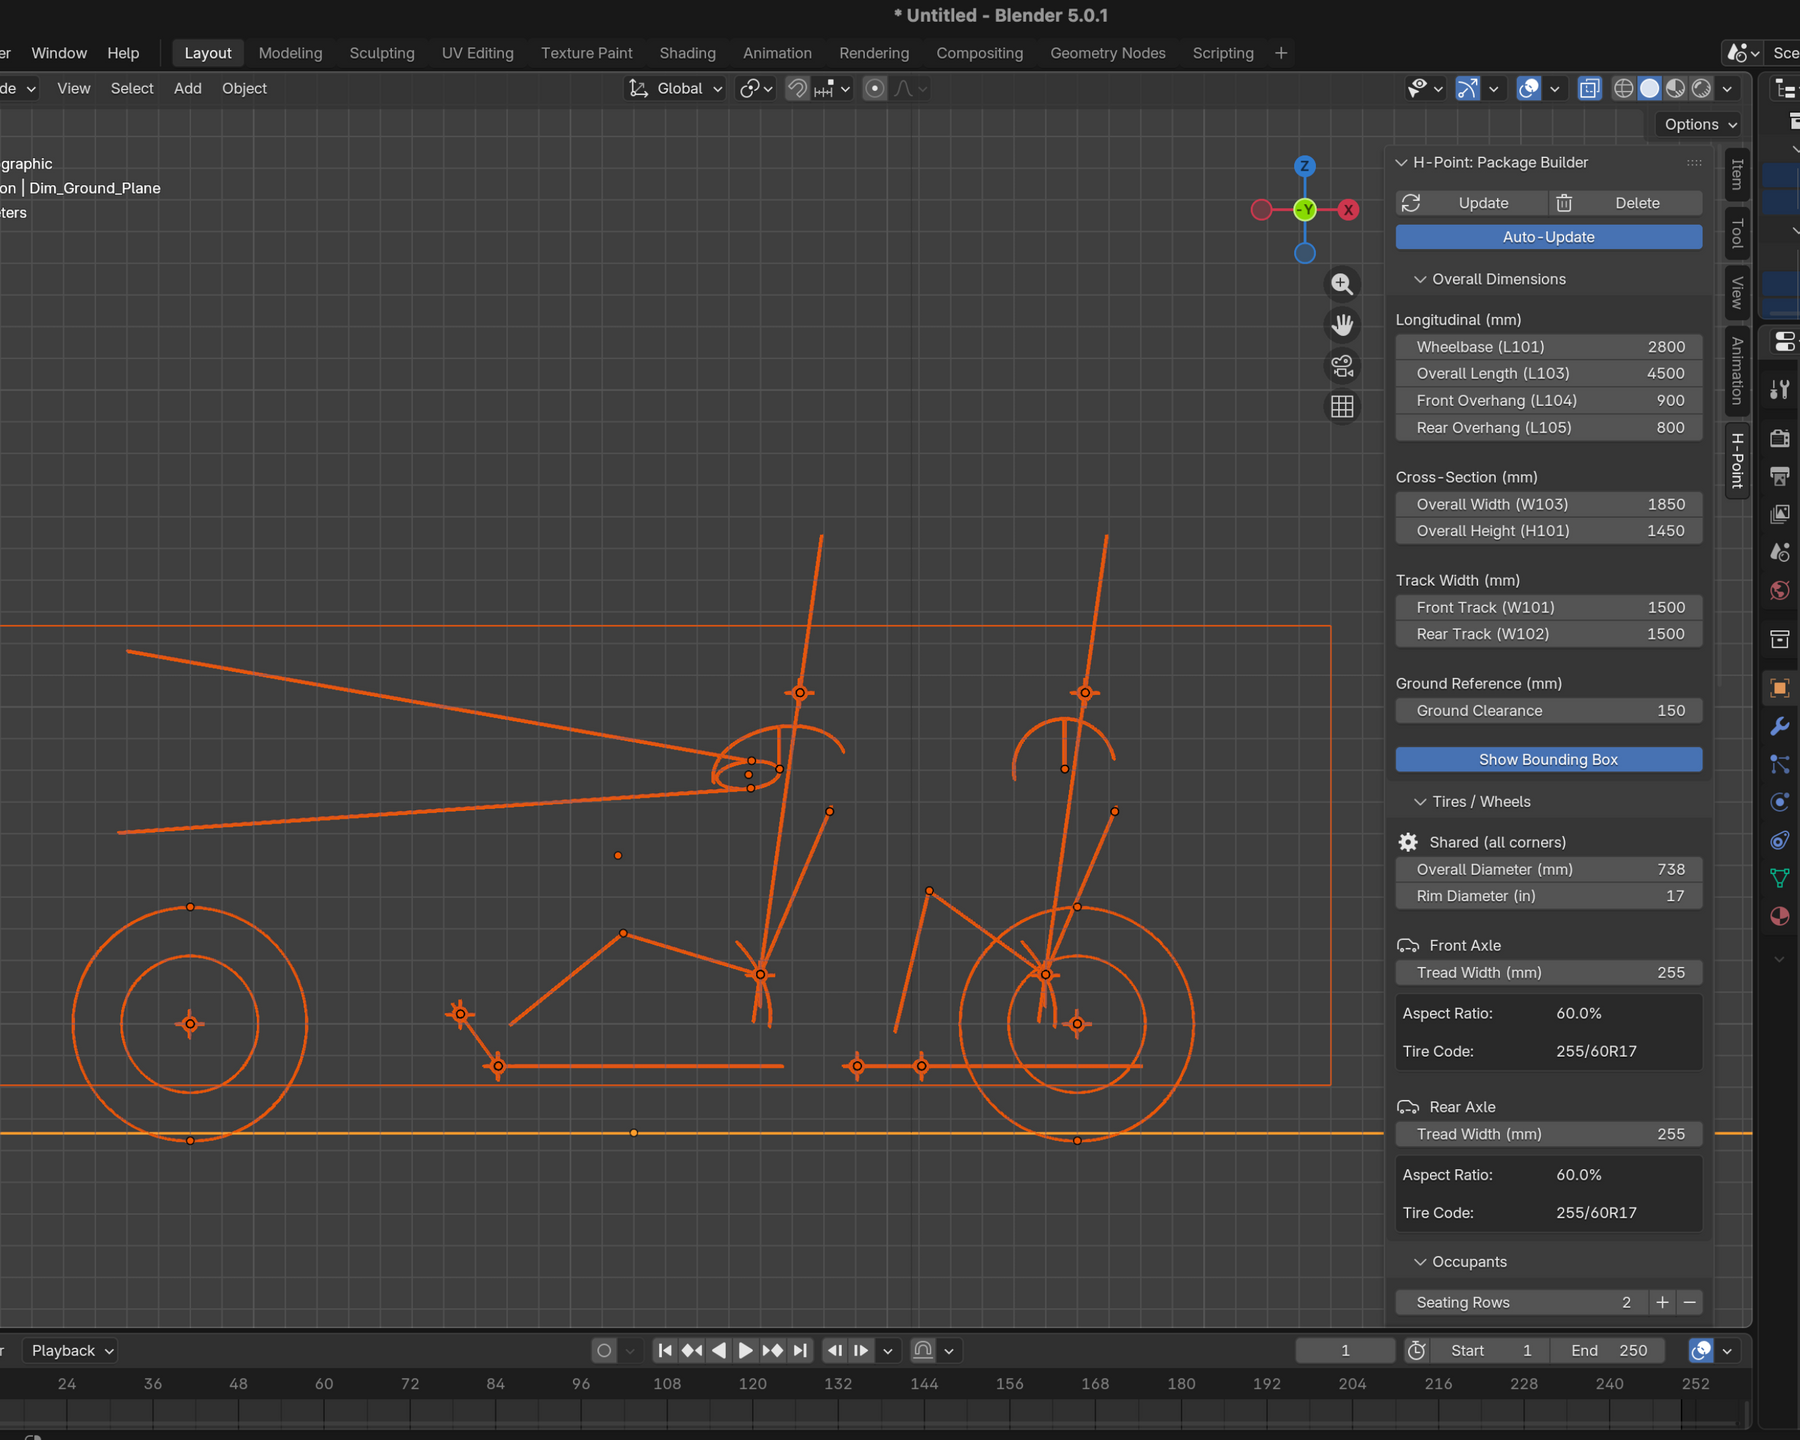Image resolution: width=1800 pixels, height=1440 pixels.
Task: Switch orthographic/perspective with grid icon
Action: [1342, 407]
